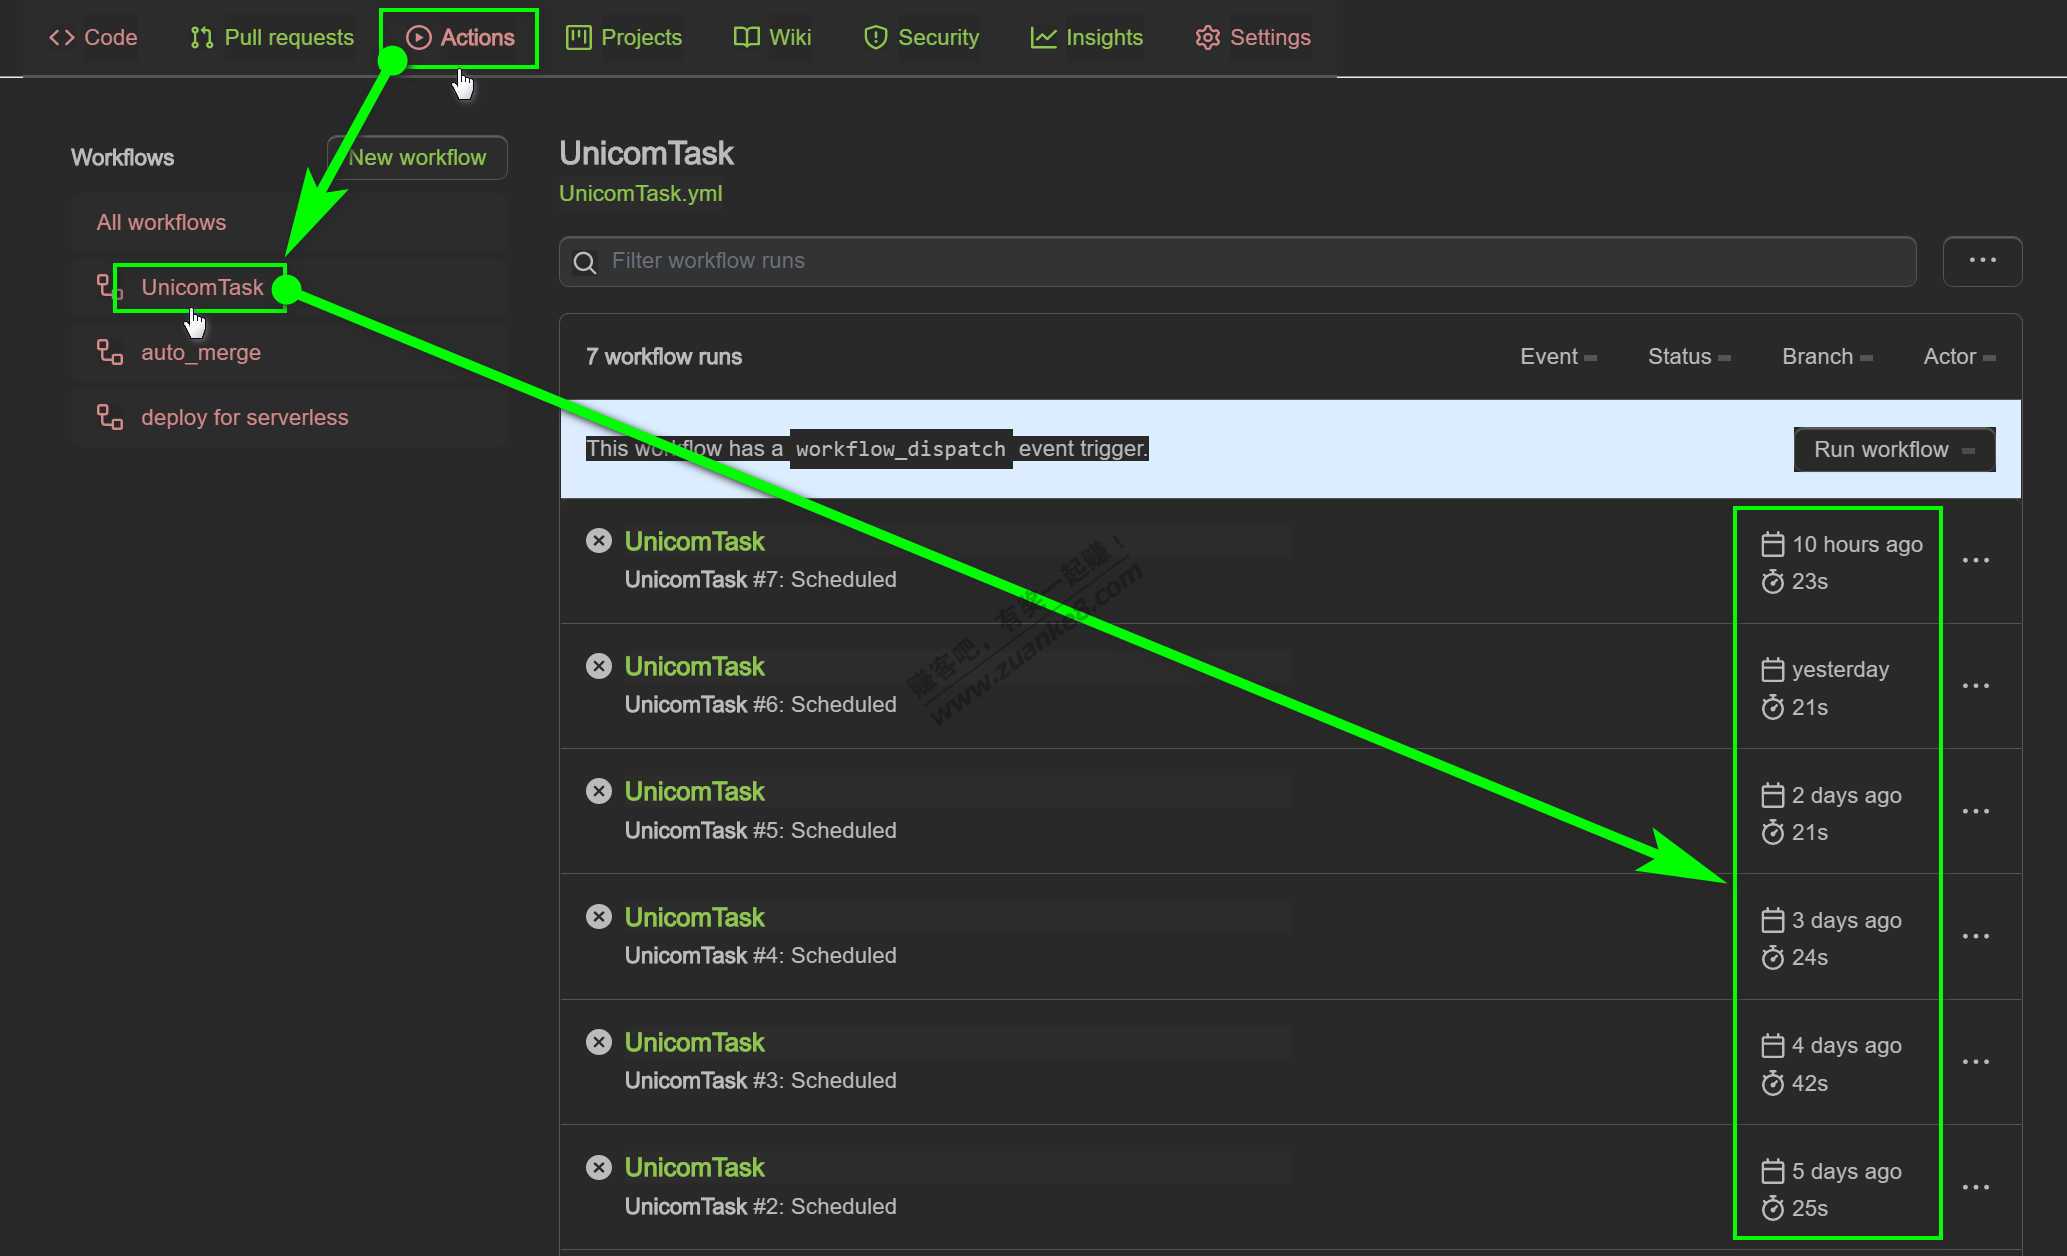This screenshot has width=2067, height=1256.
Task: Expand the Status filter dropdown
Action: pyautogui.click(x=1689, y=357)
